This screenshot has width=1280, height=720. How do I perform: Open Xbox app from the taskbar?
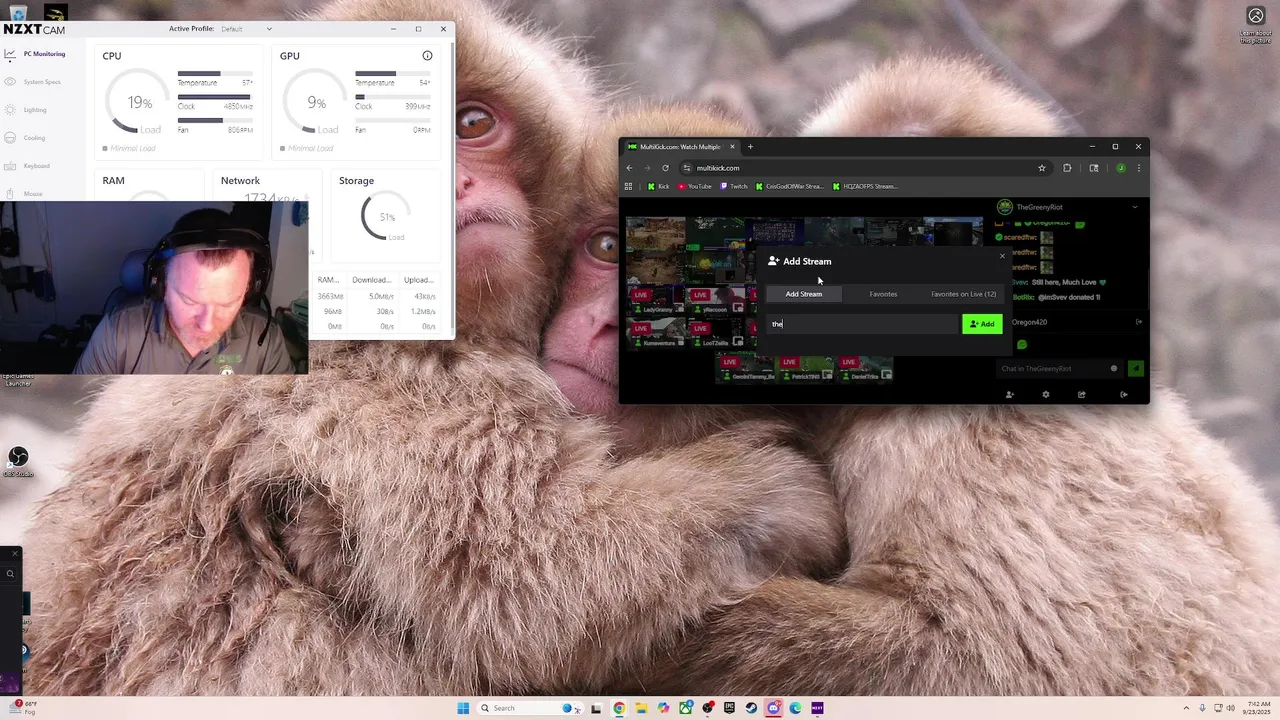tap(685, 708)
